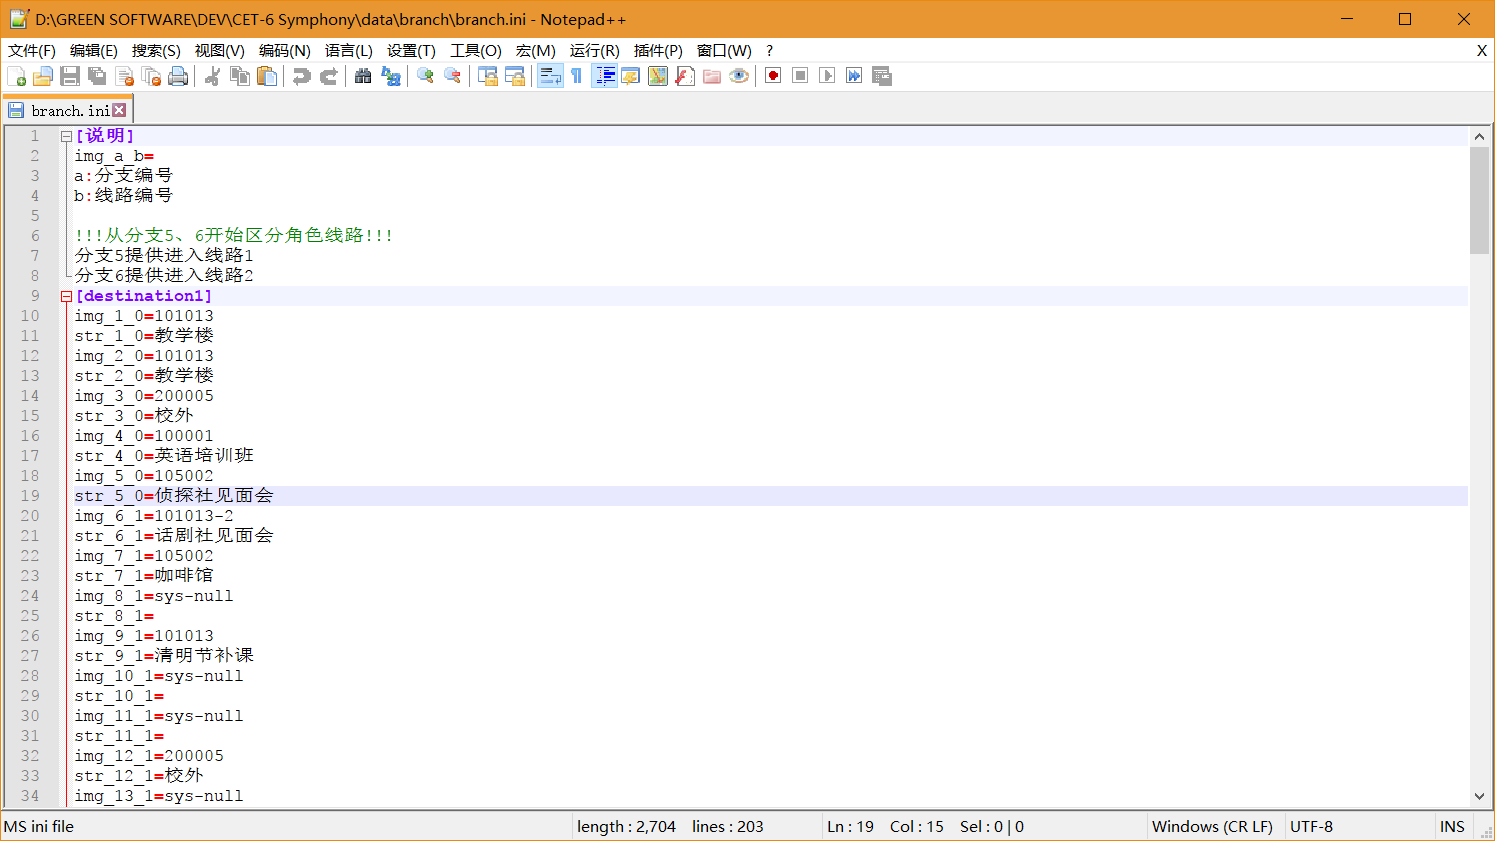
Task: Collapse the [说明] section fold marker
Action: pos(66,136)
